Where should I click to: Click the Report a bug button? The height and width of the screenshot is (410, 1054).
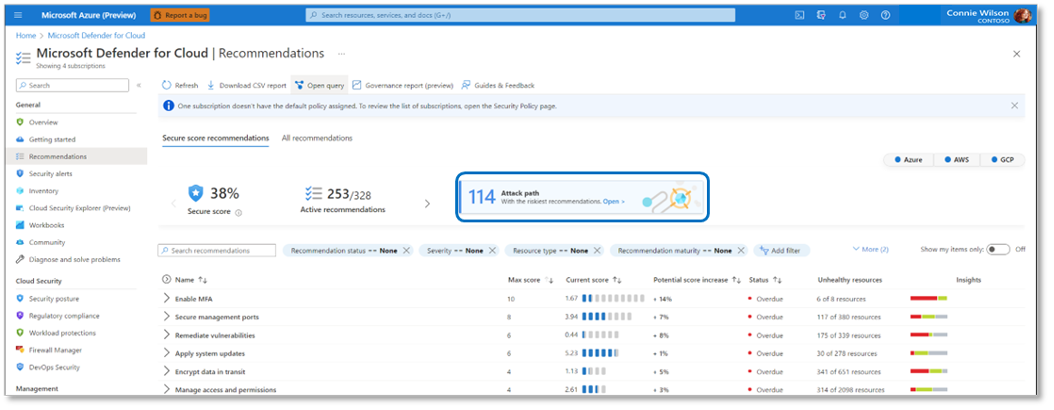pyautogui.click(x=180, y=16)
